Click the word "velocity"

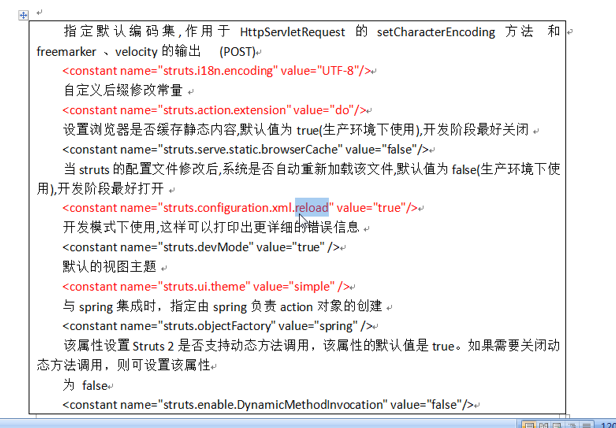(136, 51)
